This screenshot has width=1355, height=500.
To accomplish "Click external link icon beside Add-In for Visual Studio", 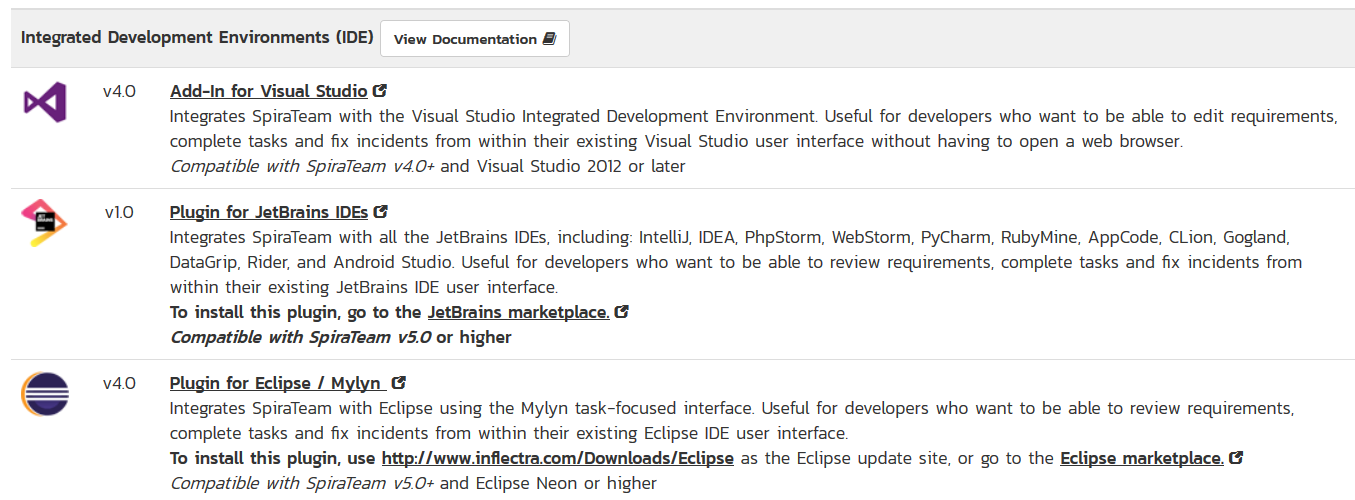I will 379,91.
